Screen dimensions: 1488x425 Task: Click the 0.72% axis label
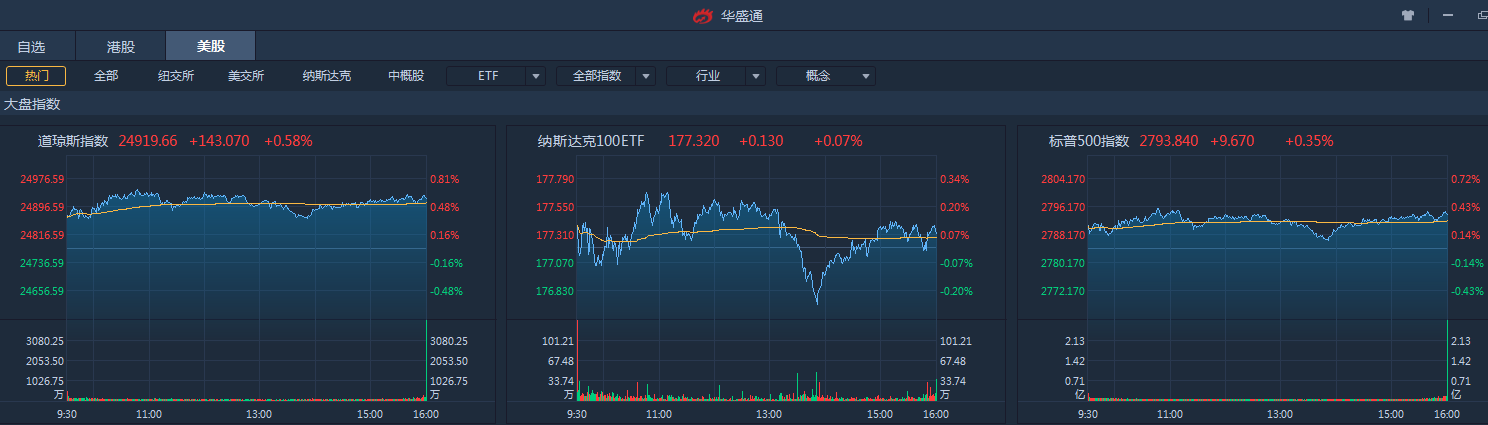pos(1466,180)
